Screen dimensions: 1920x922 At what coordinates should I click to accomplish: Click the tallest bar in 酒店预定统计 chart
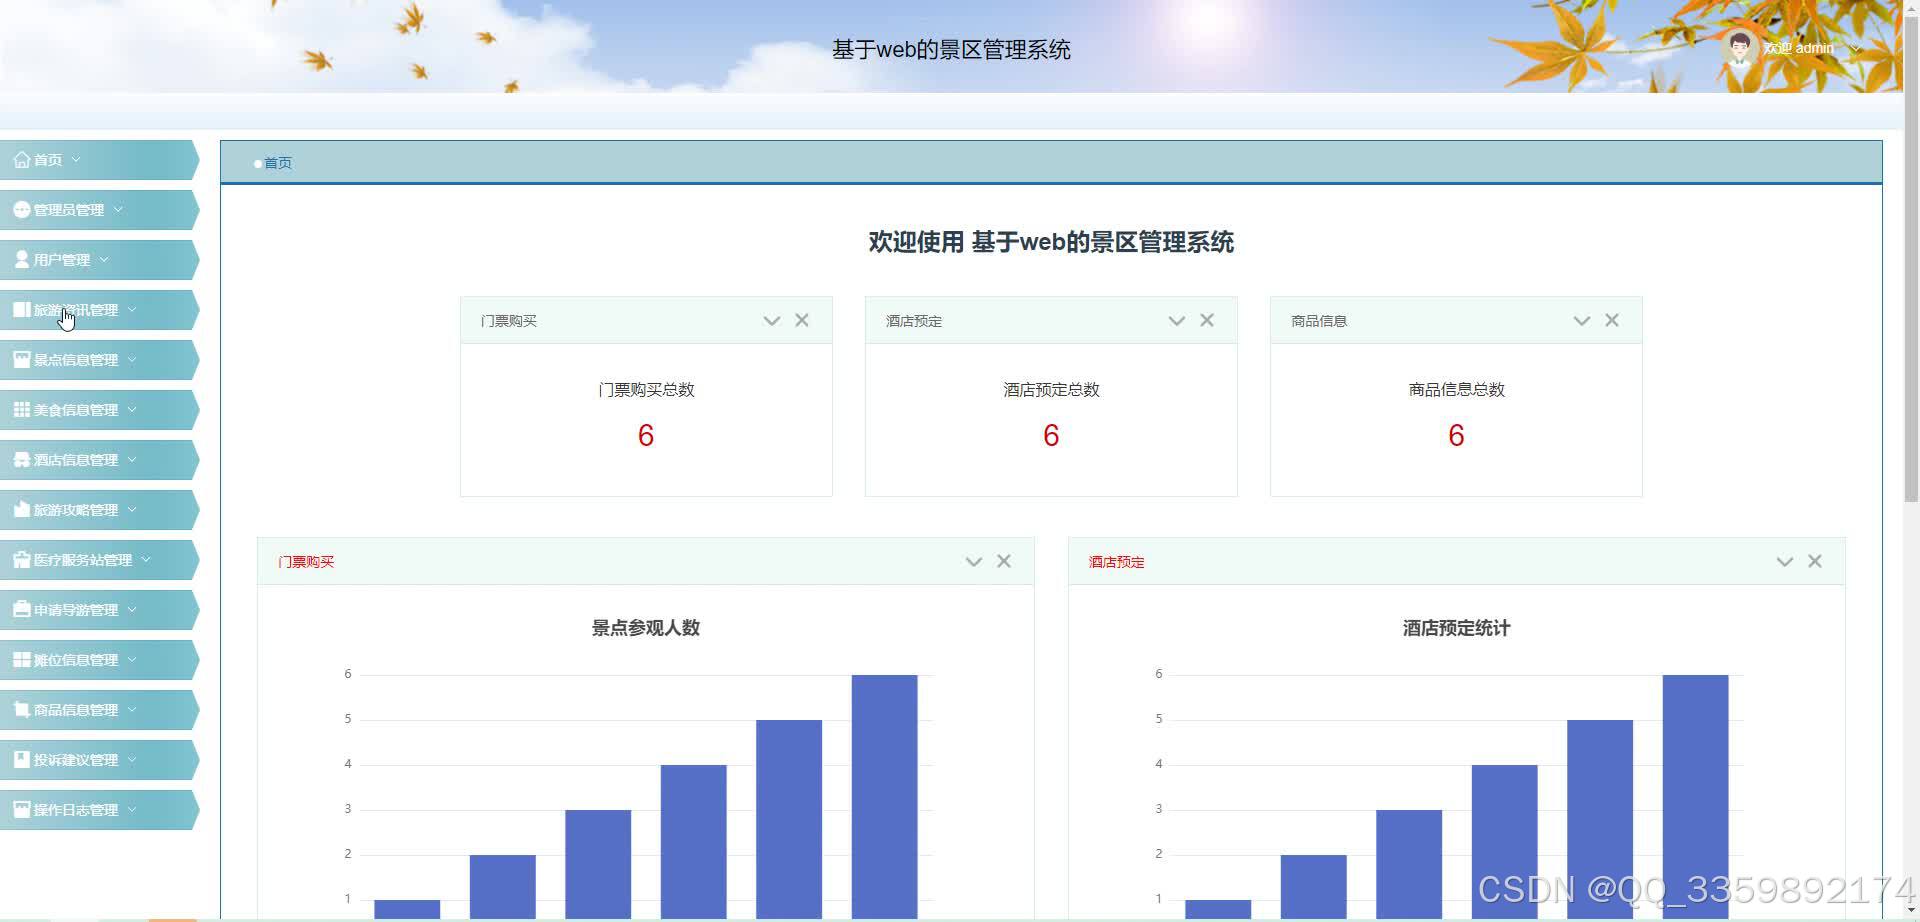tap(1695, 796)
